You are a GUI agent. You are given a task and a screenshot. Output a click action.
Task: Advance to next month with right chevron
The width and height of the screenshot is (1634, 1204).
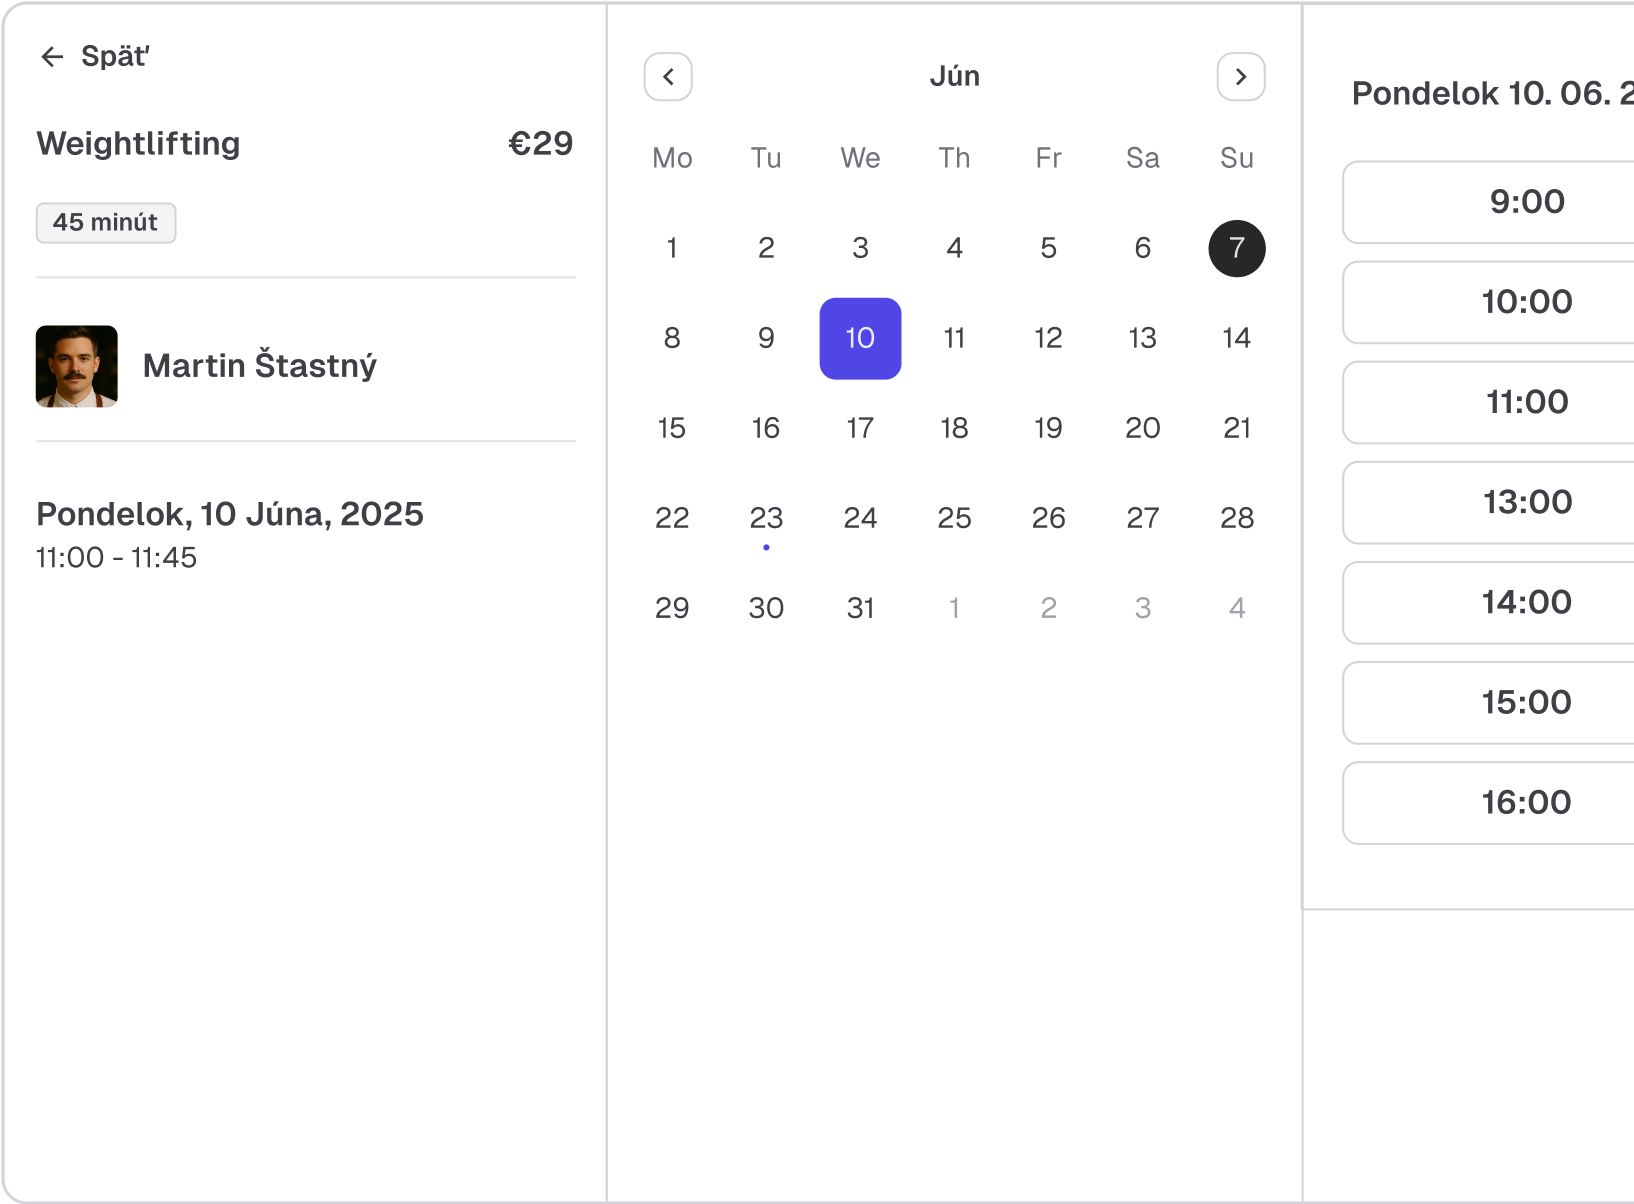click(1240, 77)
